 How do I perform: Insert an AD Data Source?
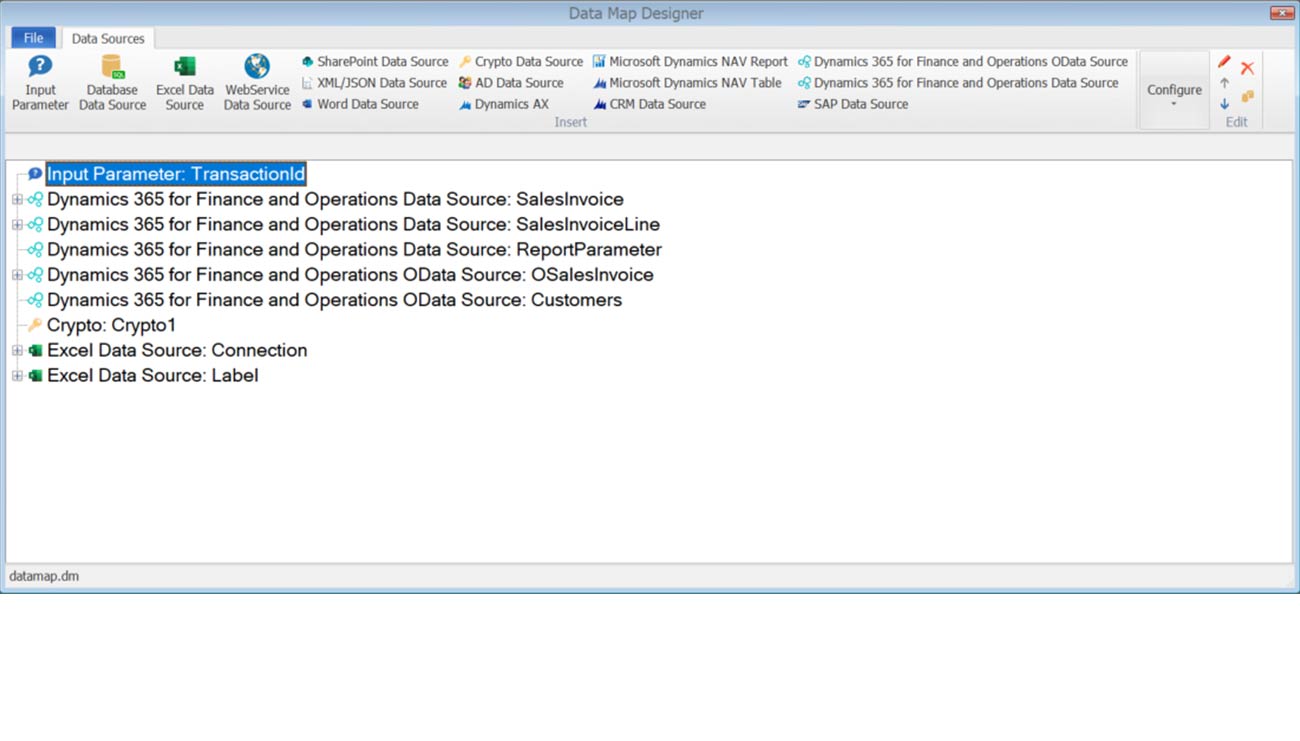coord(511,83)
